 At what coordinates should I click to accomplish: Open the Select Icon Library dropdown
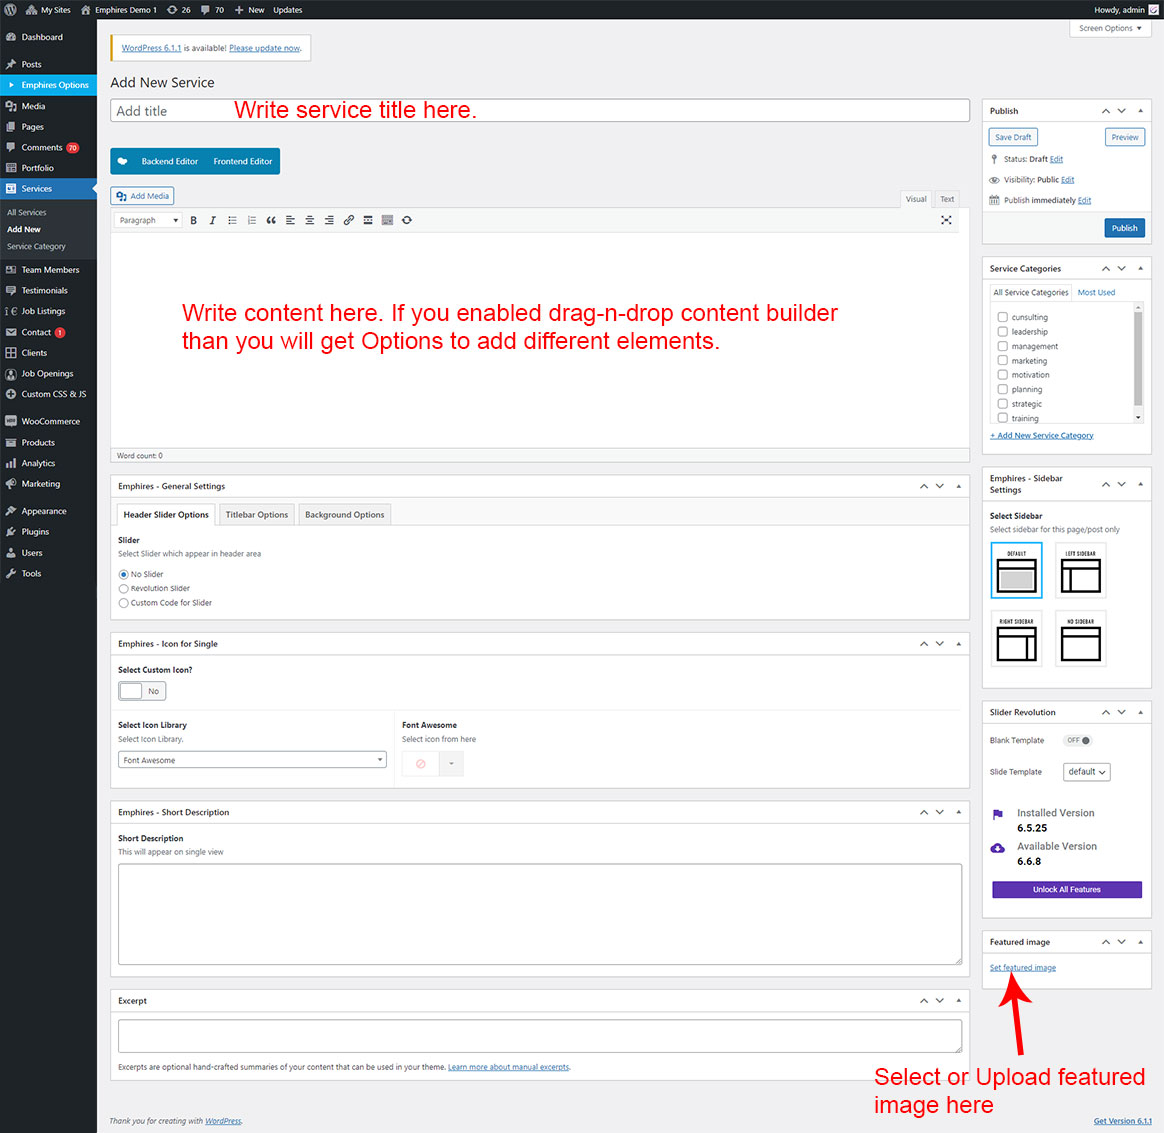pos(252,760)
